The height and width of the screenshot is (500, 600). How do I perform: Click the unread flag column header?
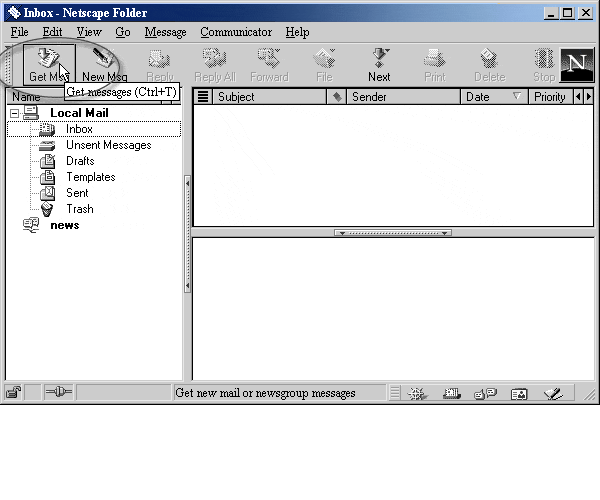337,97
